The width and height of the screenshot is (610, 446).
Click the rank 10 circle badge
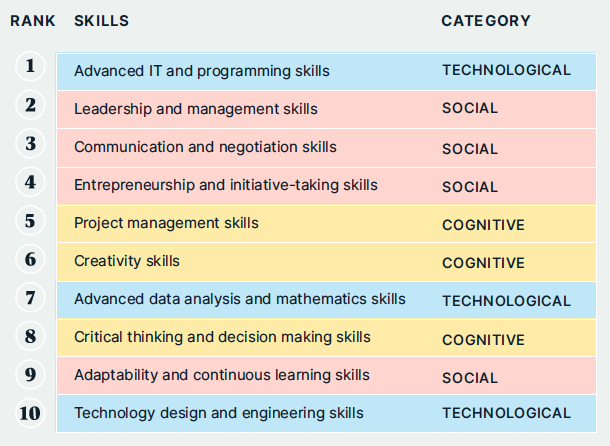[30, 413]
